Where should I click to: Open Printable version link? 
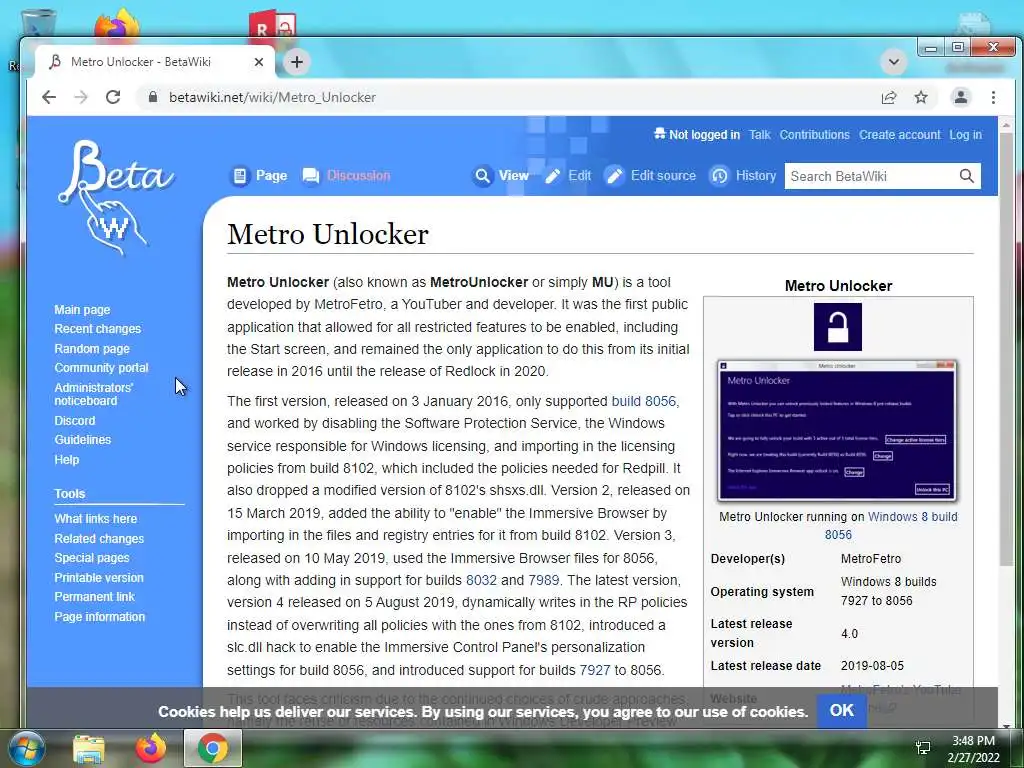point(99,577)
